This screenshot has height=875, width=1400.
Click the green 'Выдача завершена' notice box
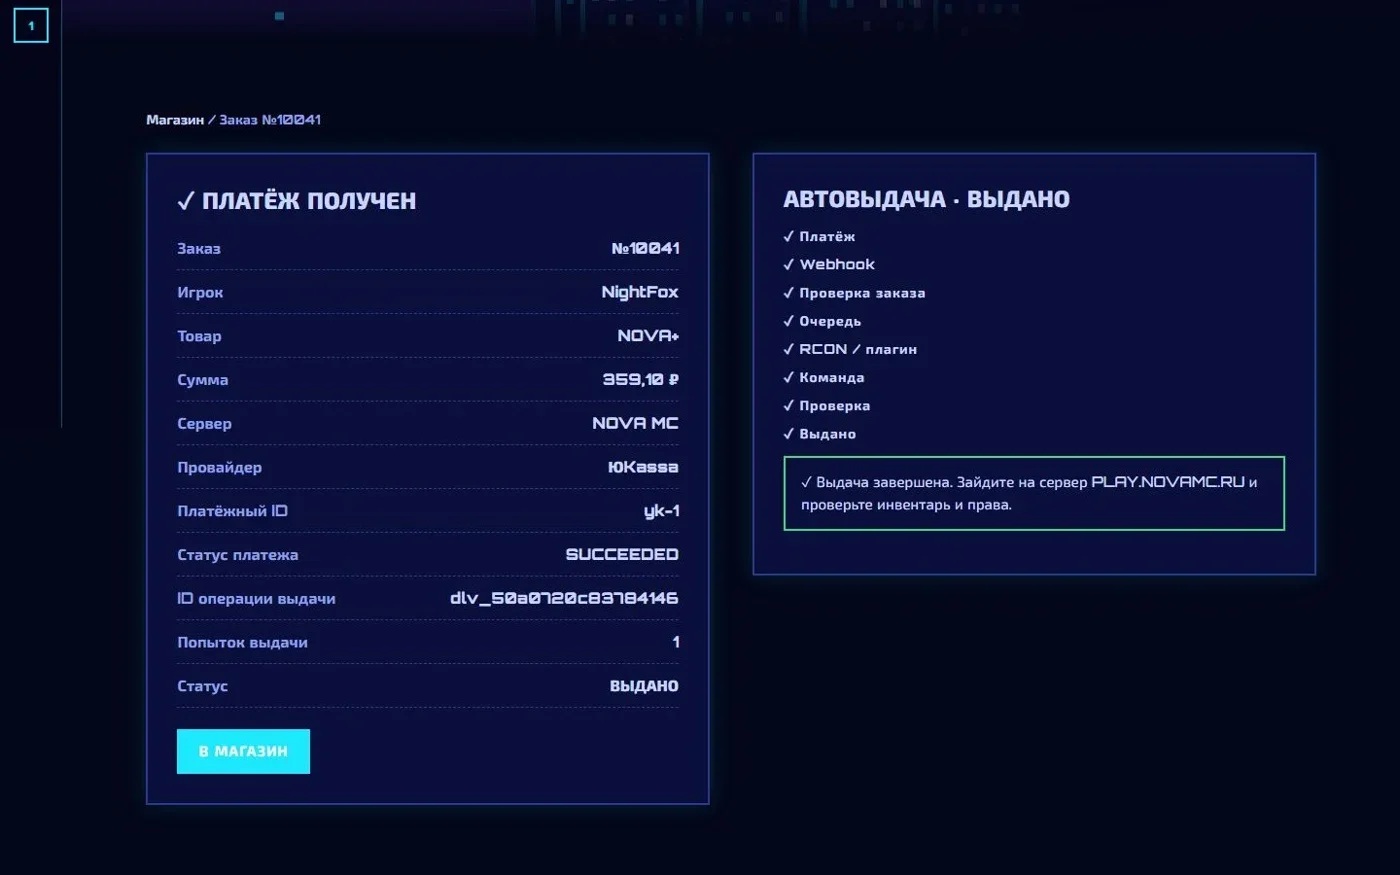click(x=1034, y=493)
